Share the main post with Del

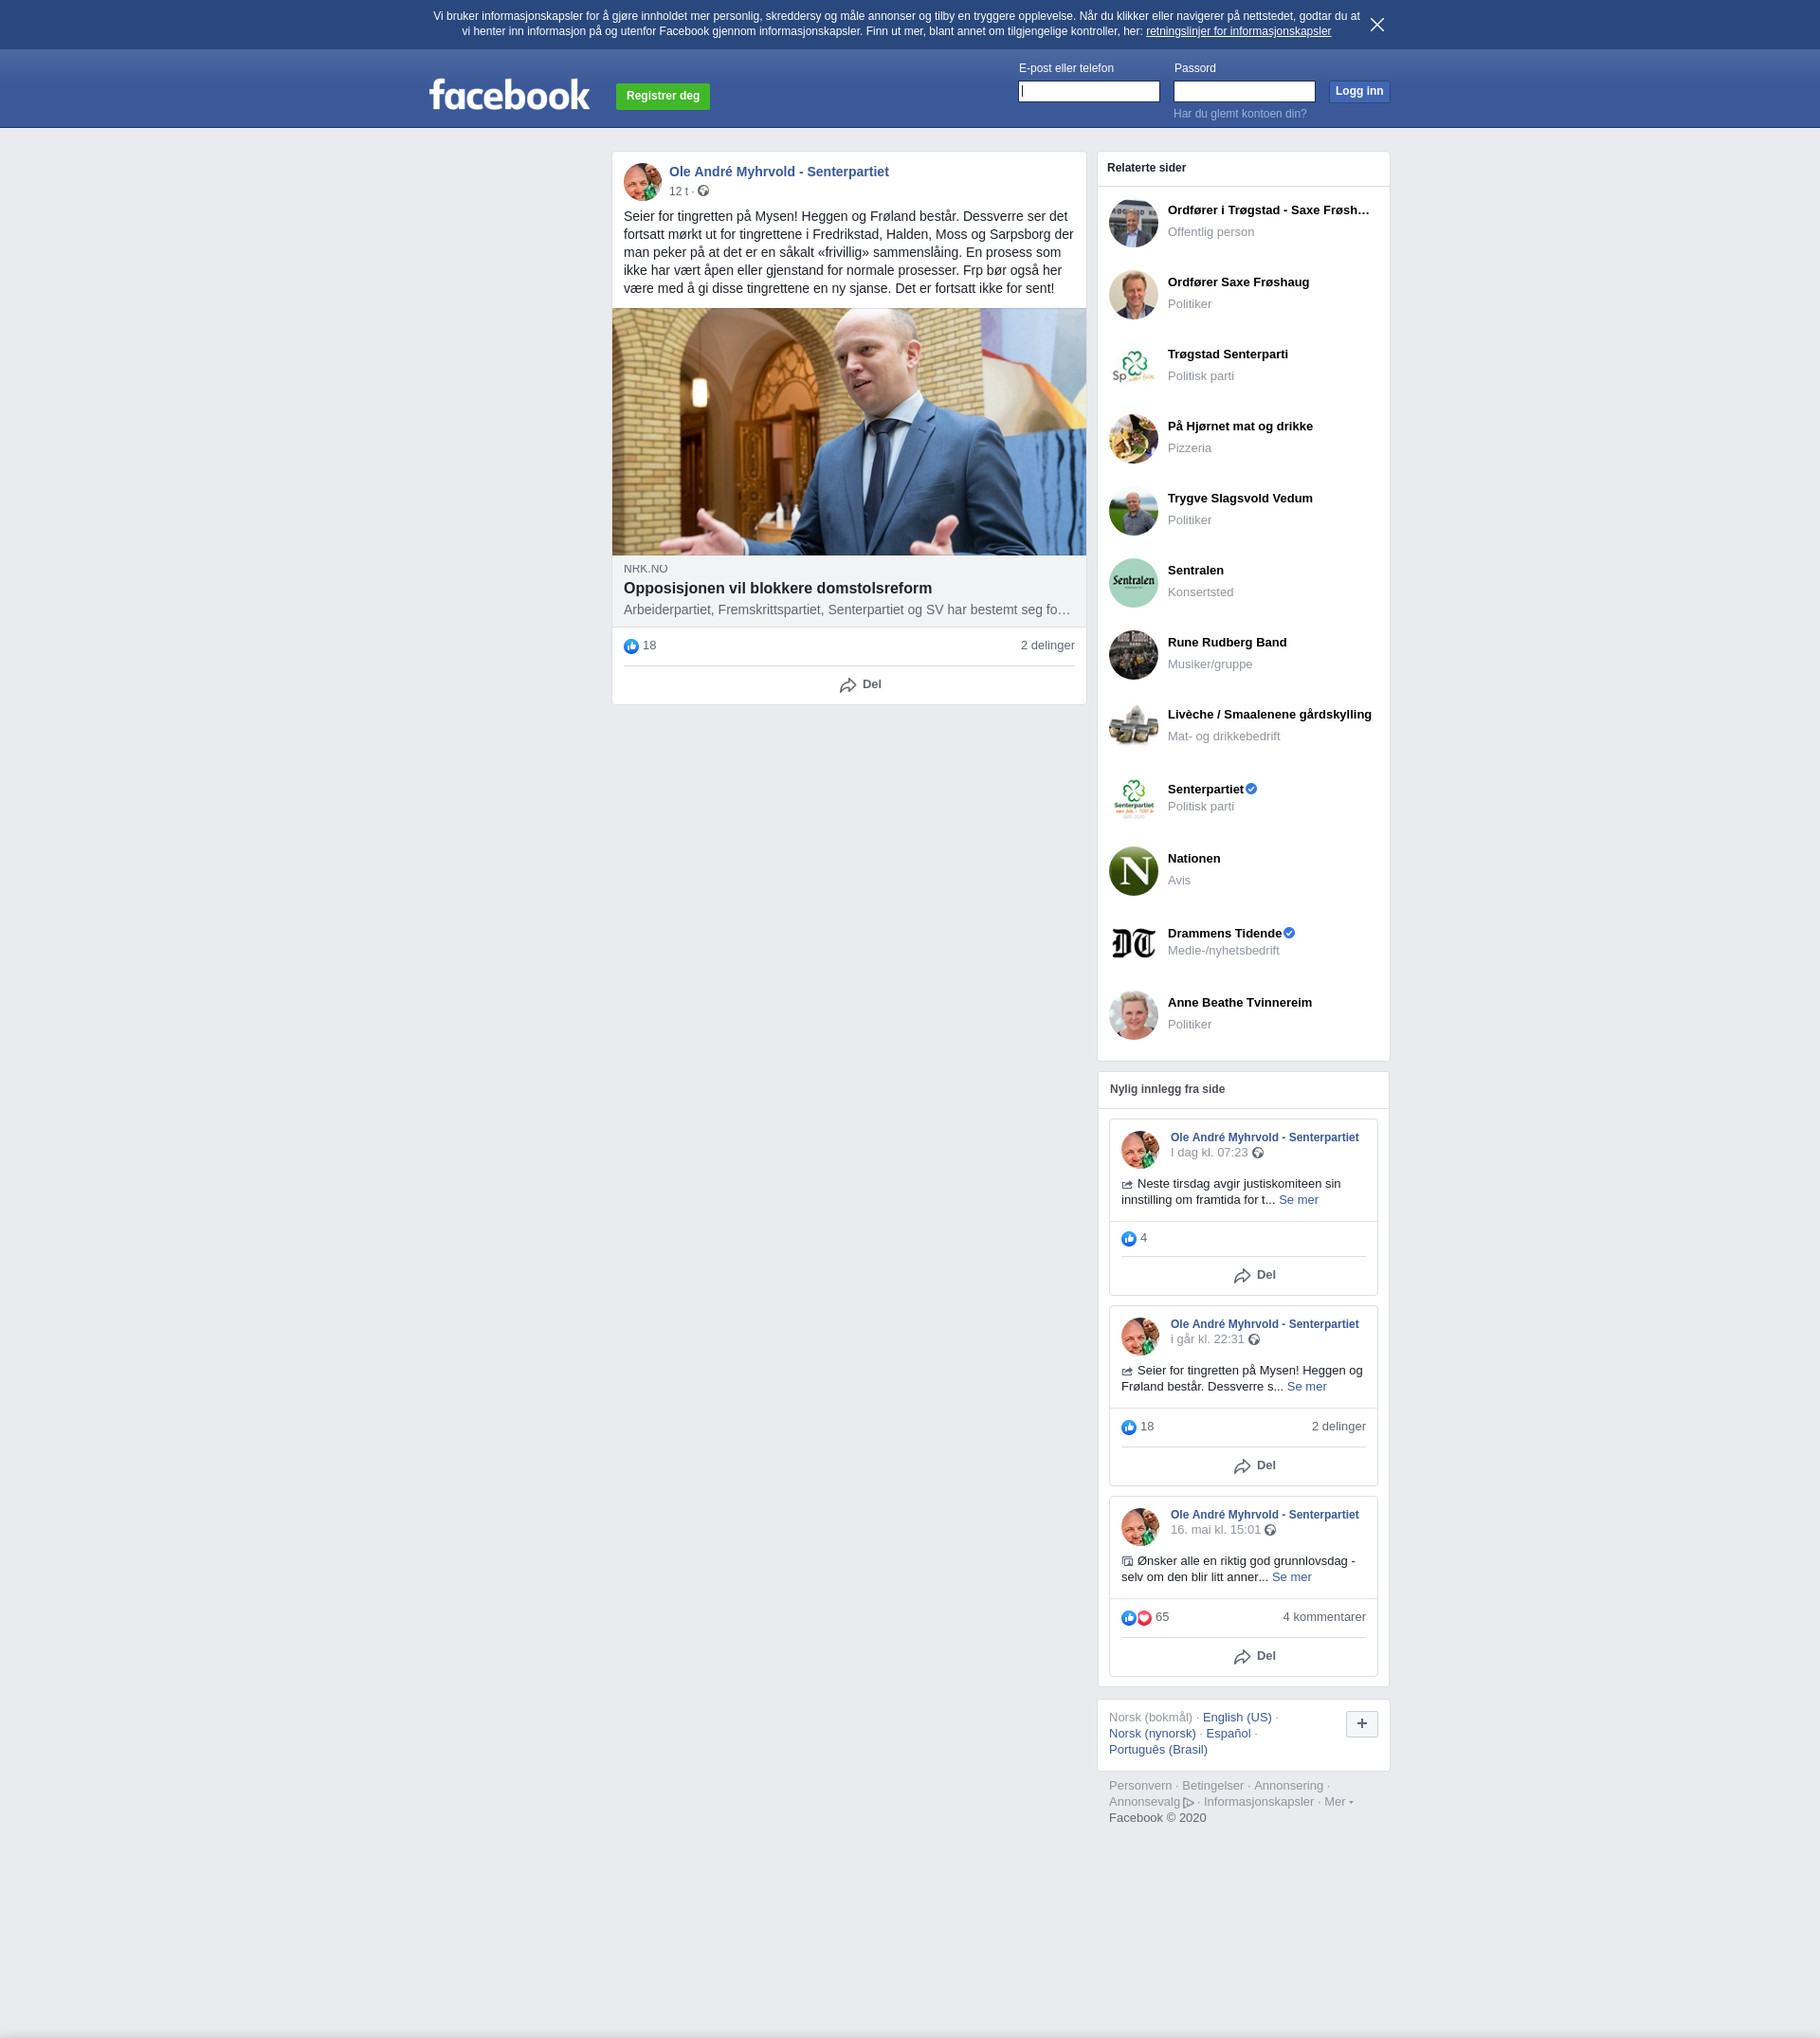[x=860, y=685]
